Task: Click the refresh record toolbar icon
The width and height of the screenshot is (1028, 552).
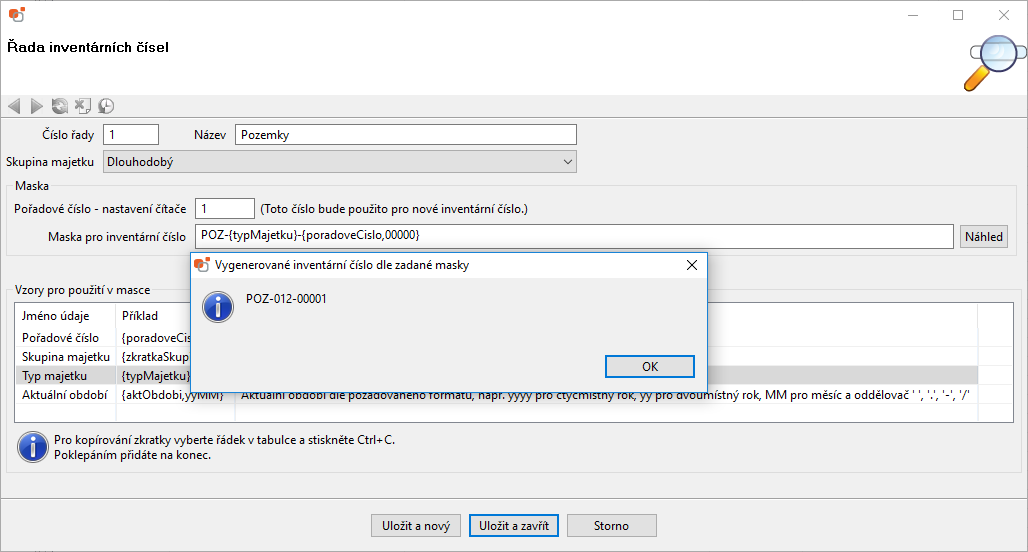Action: coord(60,106)
